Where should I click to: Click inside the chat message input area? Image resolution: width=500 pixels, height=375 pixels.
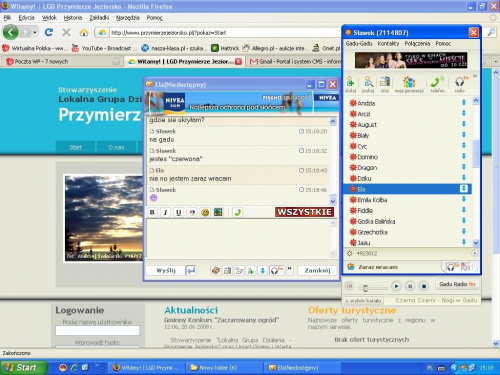[238, 238]
